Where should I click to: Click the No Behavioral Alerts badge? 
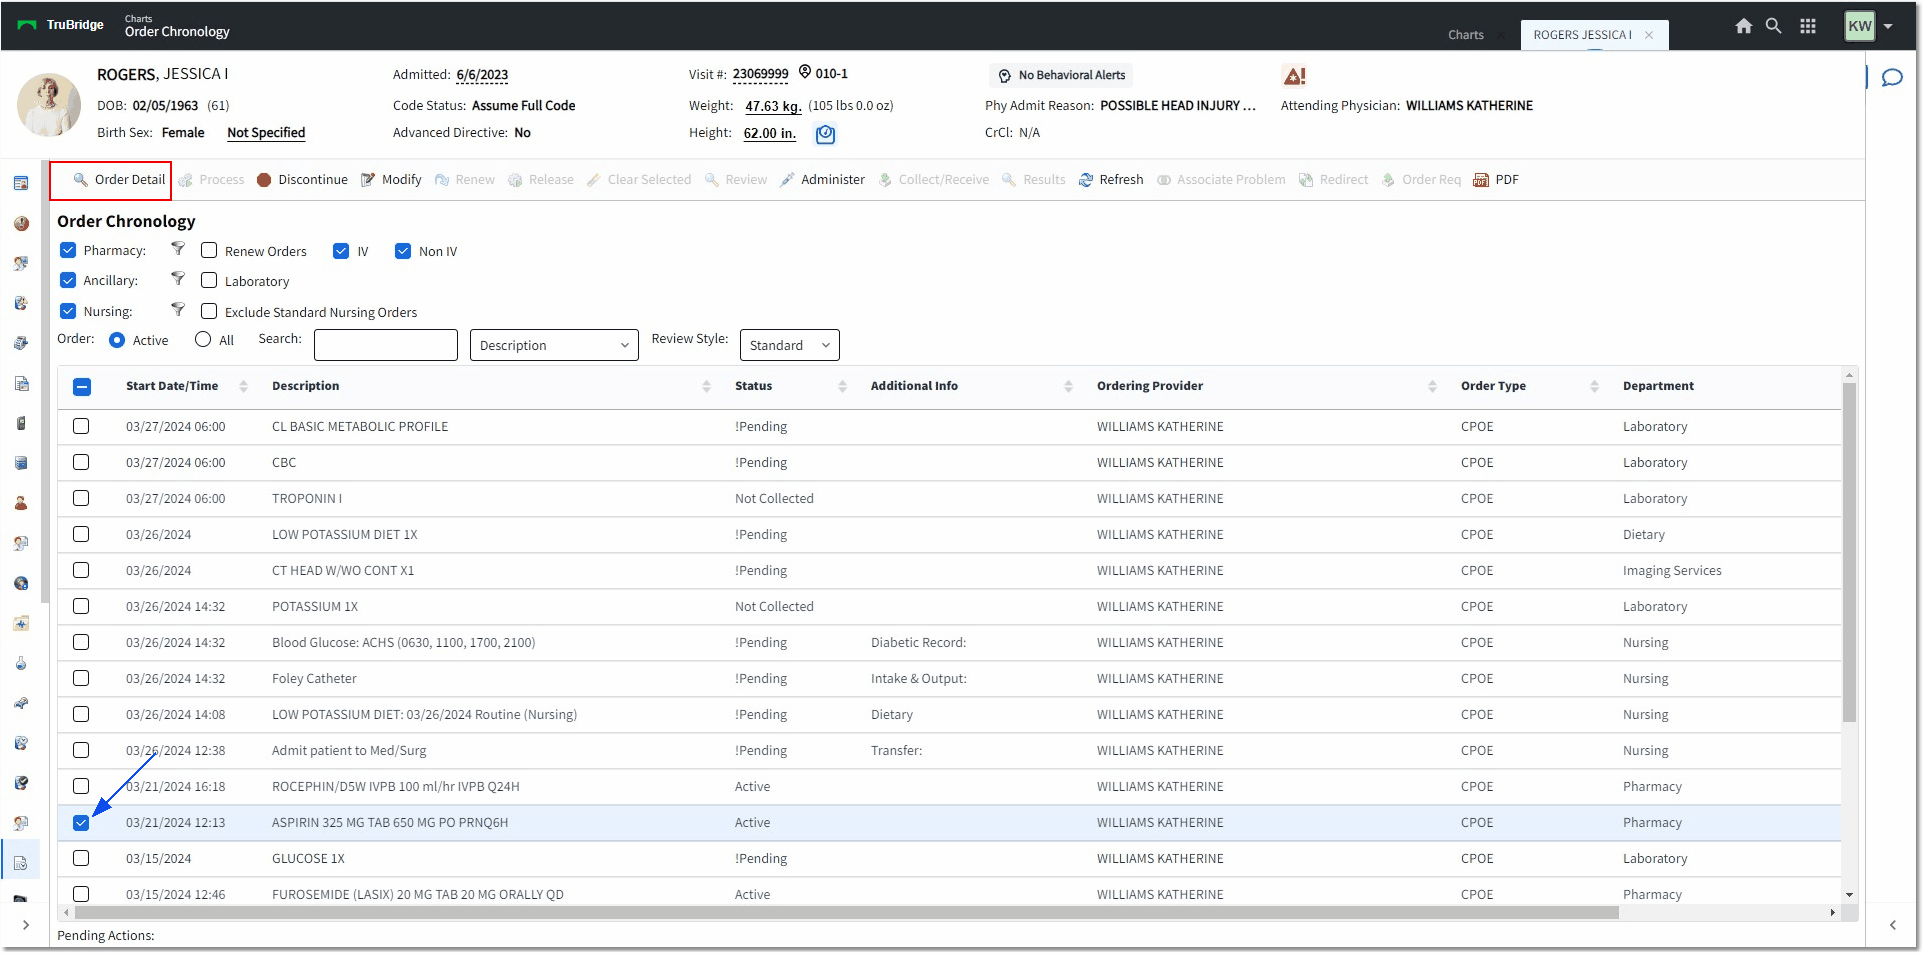[x=1062, y=75]
